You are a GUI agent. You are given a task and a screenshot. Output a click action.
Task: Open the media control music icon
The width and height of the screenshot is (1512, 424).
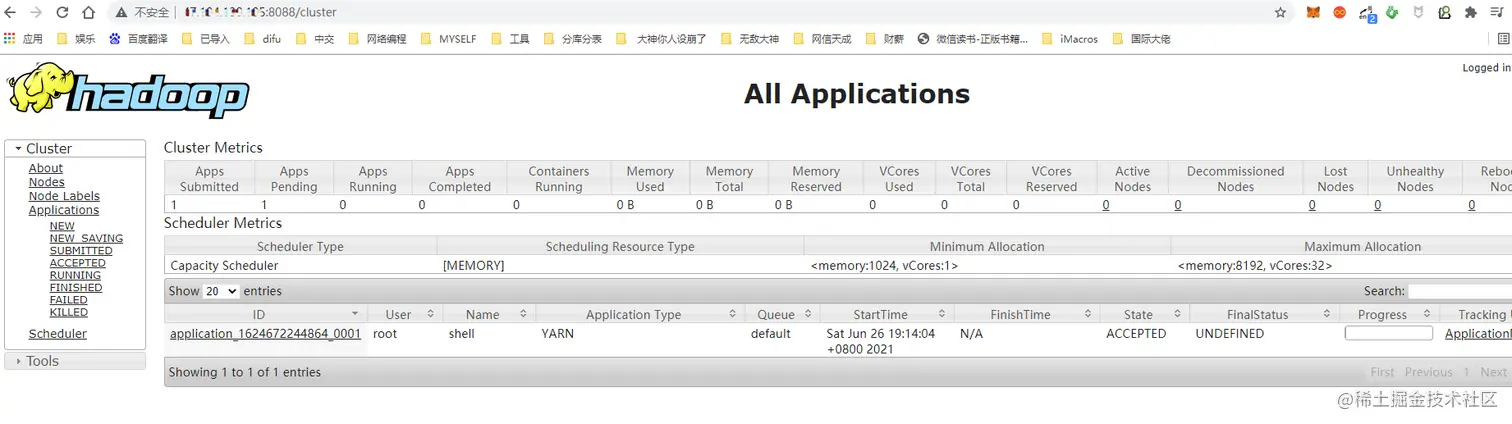[1497, 13]
